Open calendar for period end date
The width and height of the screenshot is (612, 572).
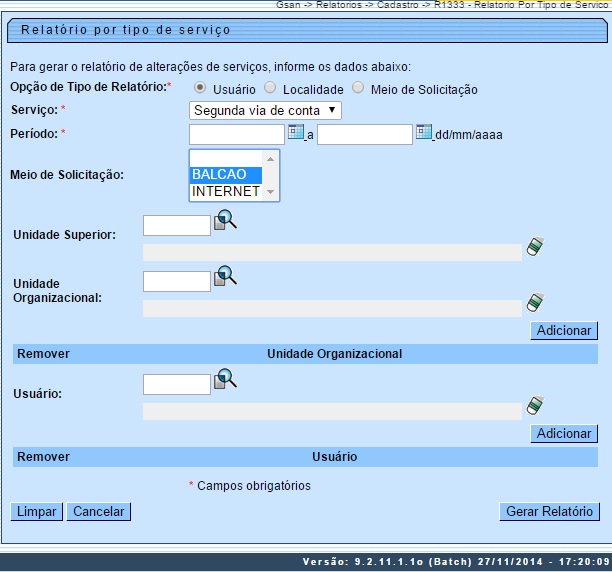pyautogui.click(x=423, y=132)
